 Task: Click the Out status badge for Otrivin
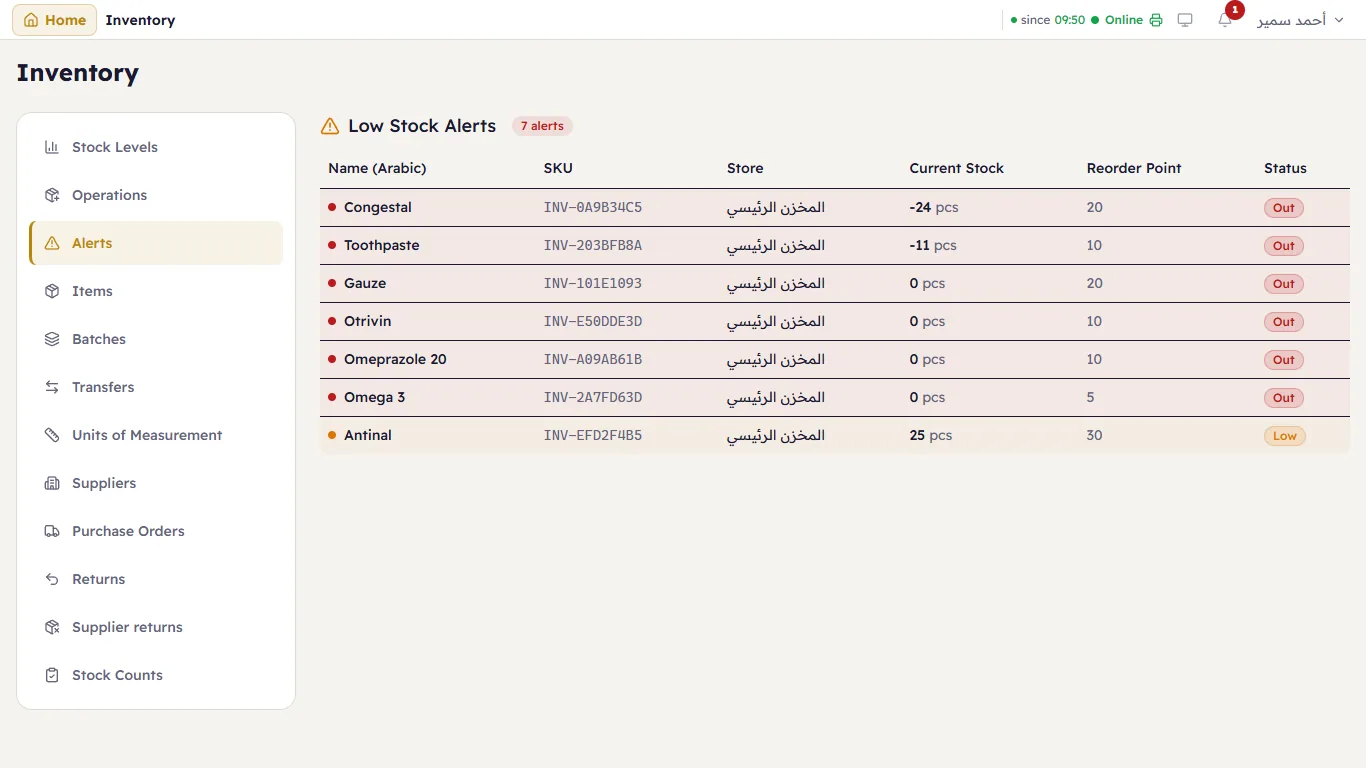pos(1284,322)
